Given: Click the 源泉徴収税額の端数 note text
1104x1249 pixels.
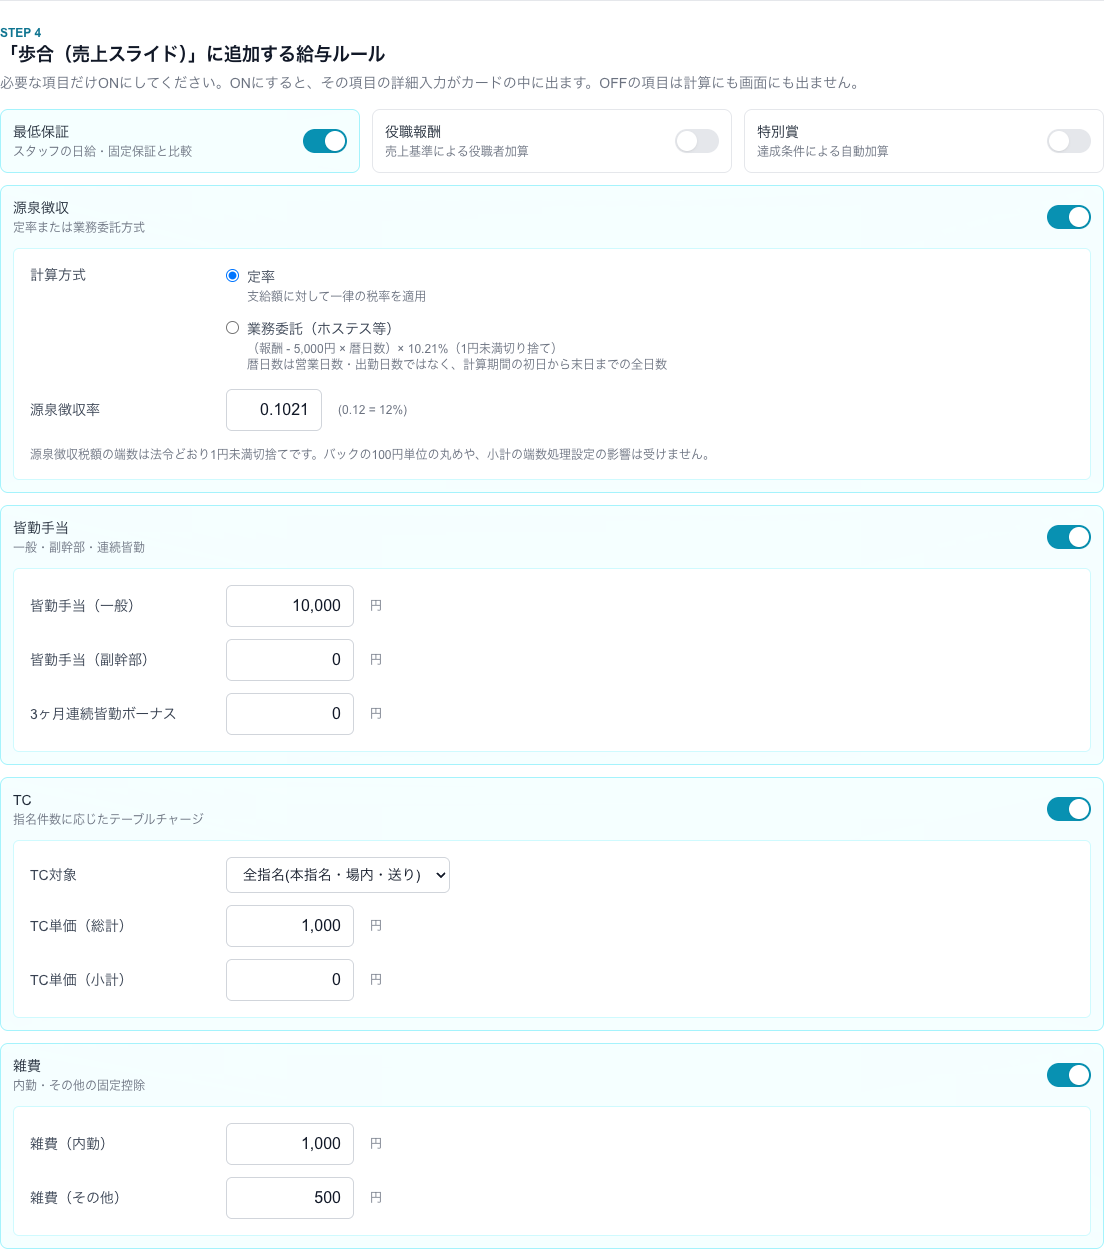Looking at the screenshot, I should 372,454.
